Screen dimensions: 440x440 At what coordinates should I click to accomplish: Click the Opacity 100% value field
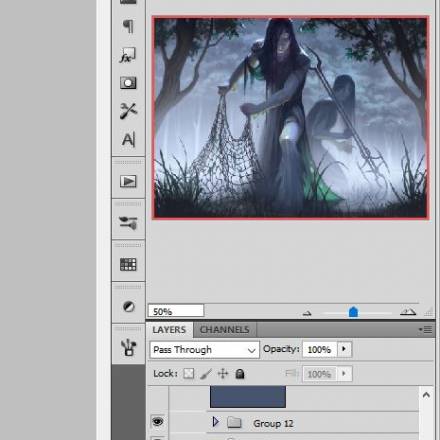(x=320, y=349)
